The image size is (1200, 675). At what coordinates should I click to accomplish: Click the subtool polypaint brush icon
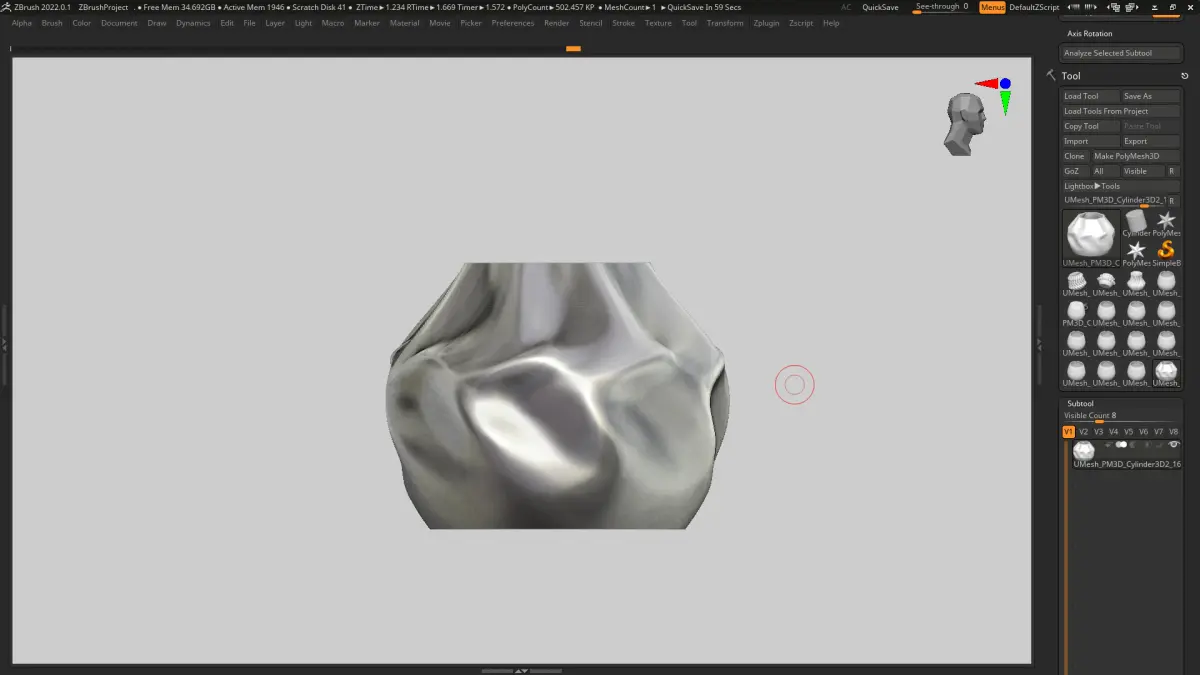point(1159,444)
